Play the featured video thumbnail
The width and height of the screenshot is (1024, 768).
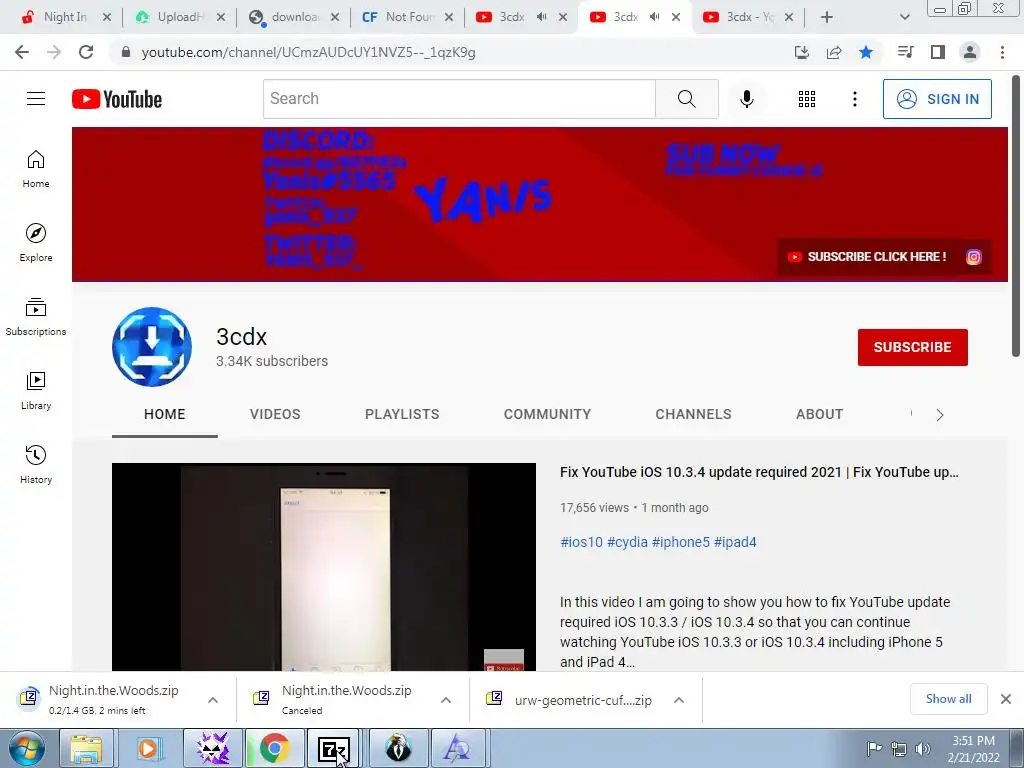323,567
